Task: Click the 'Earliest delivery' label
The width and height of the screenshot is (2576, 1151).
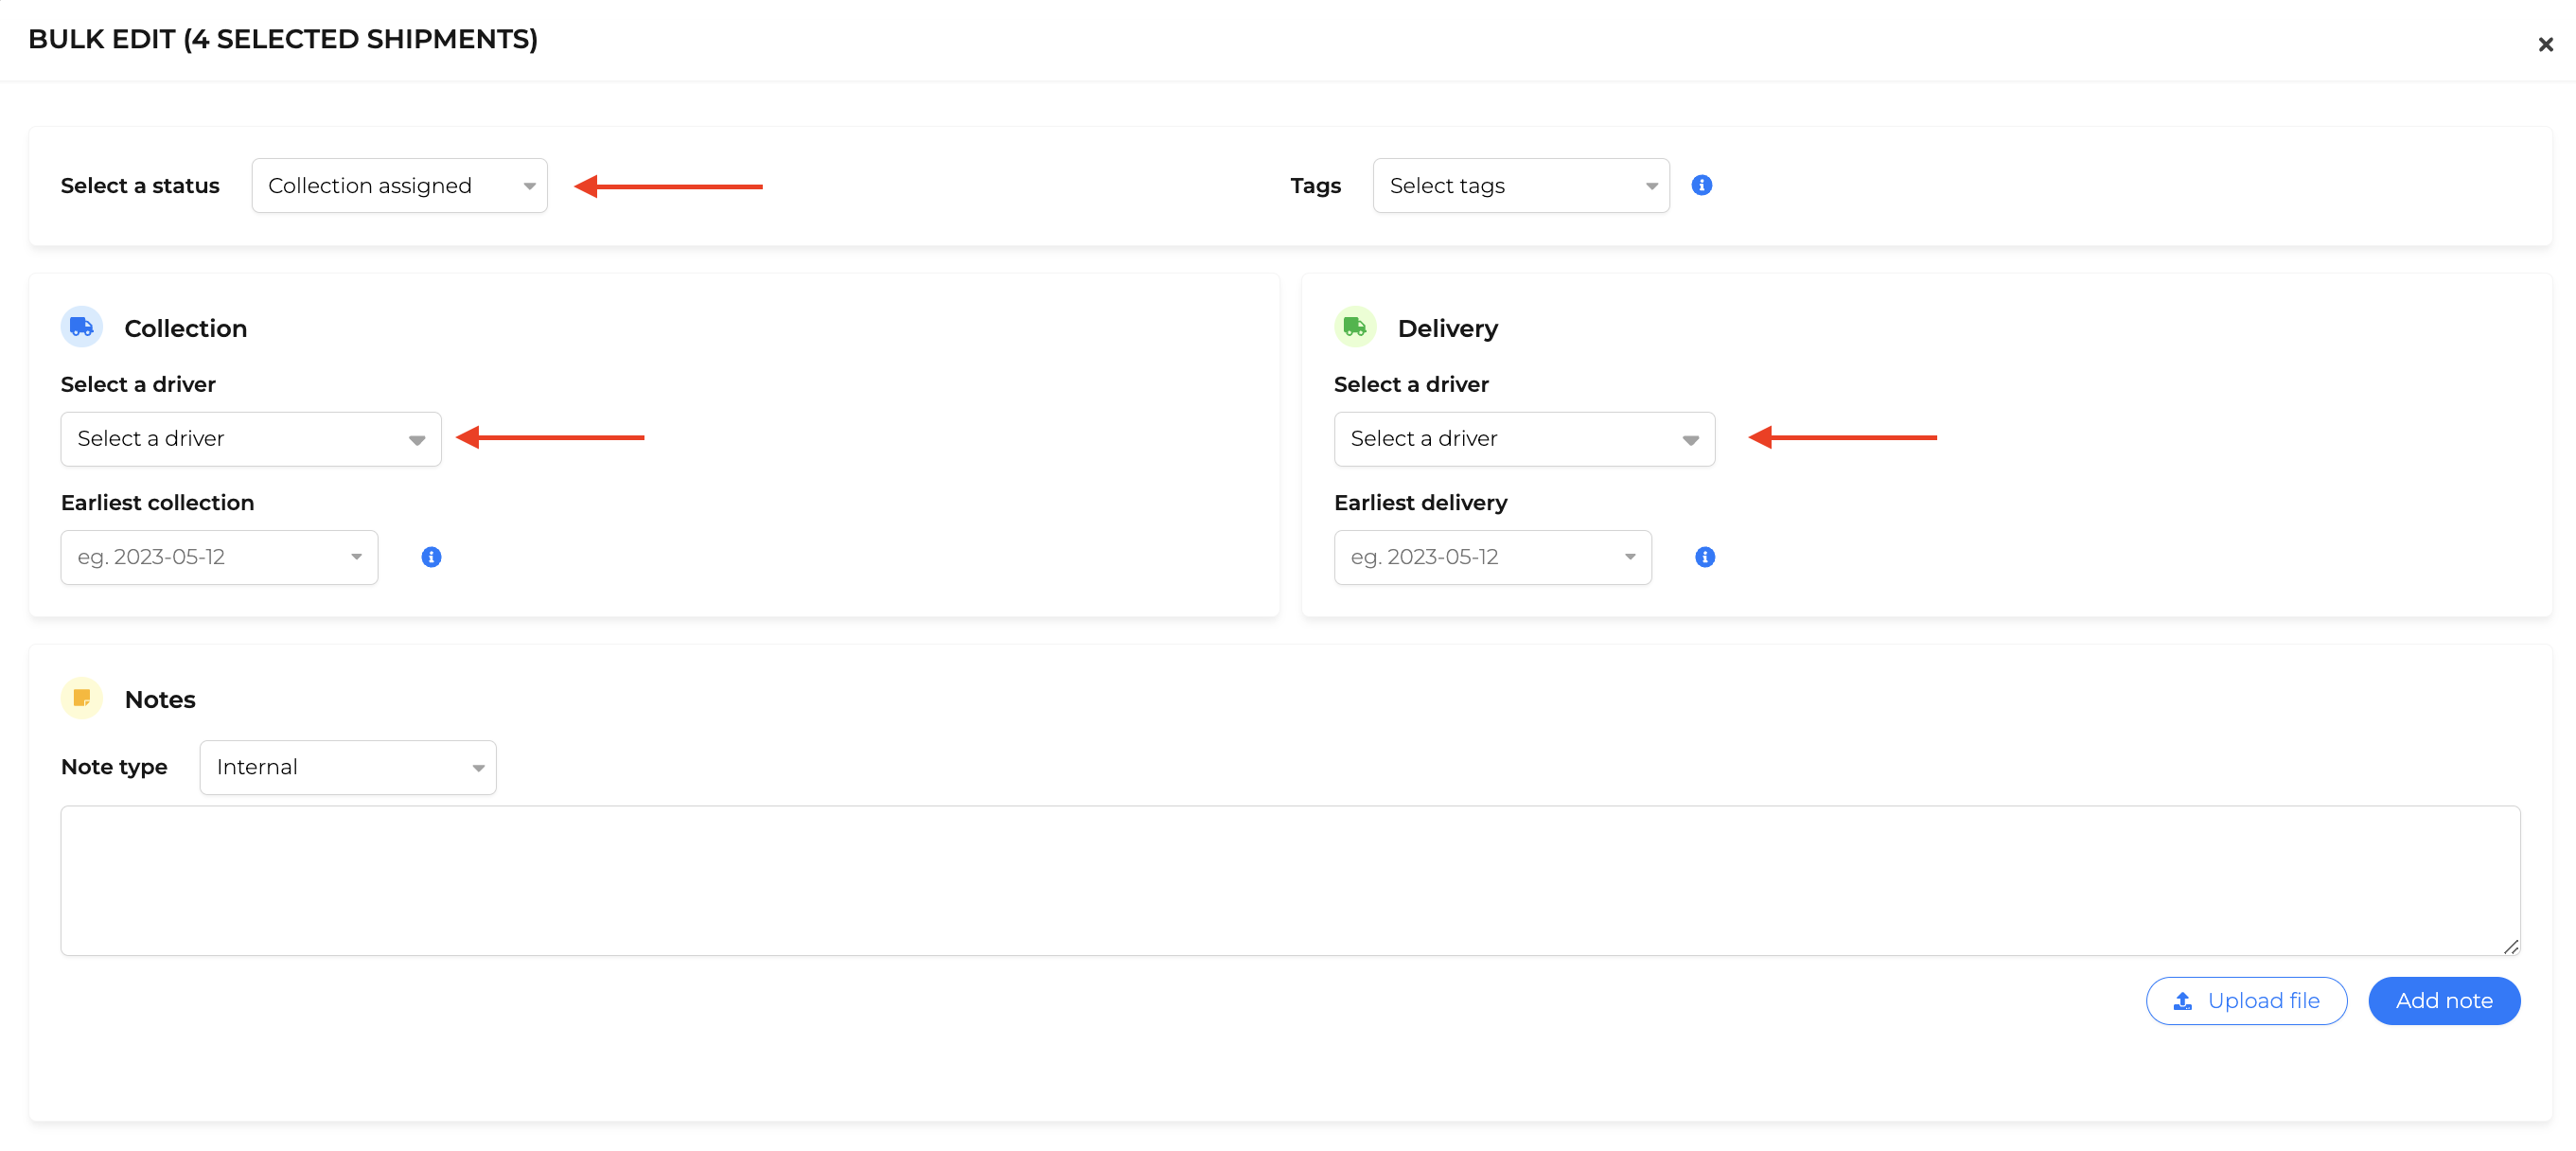Action: coord(1420,503)
